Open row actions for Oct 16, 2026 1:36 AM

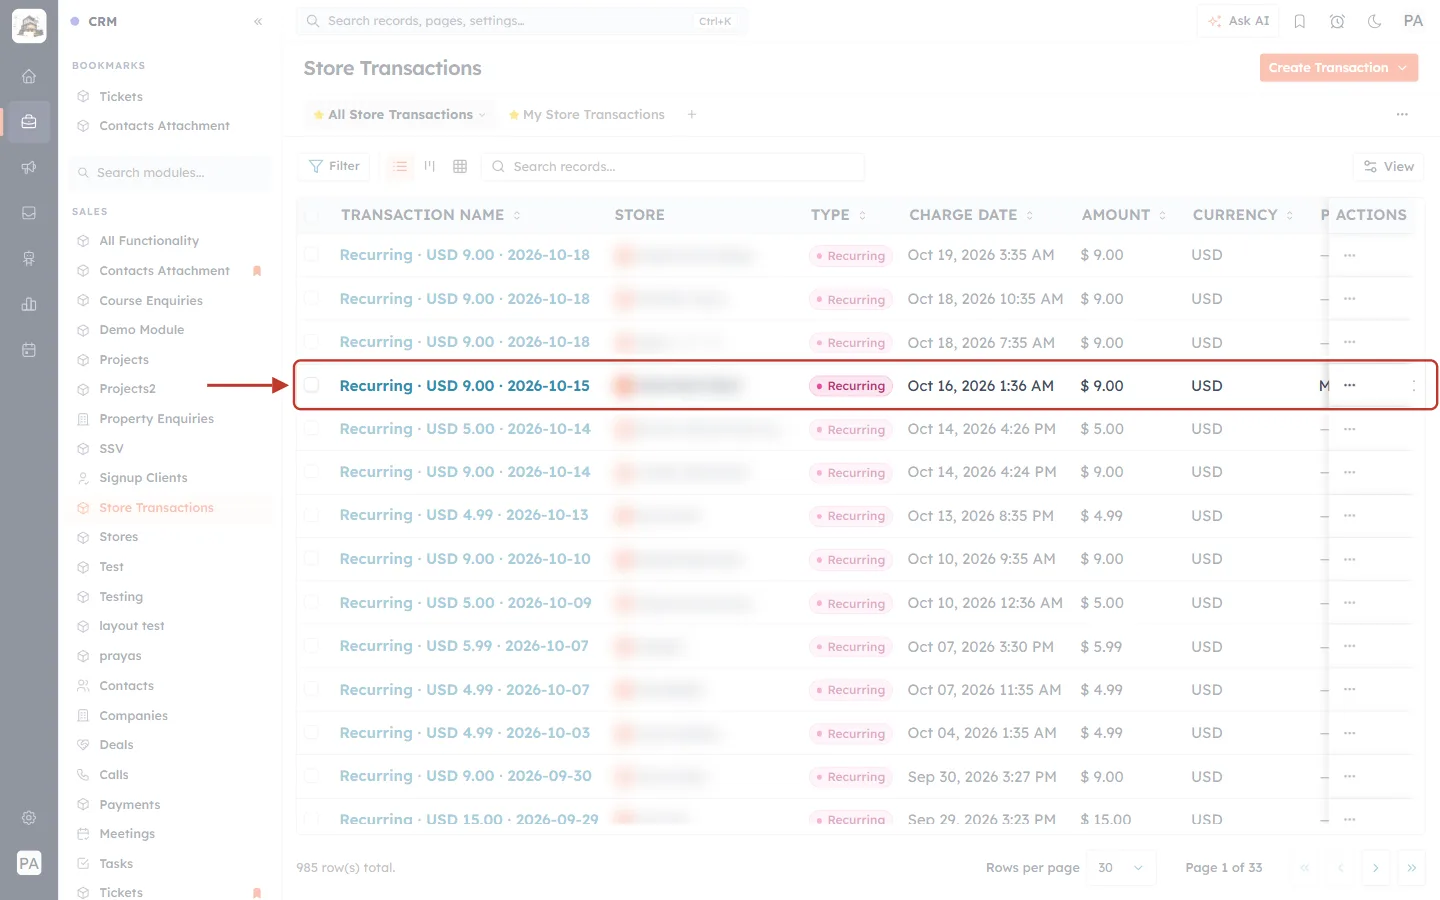pyautogui.click(x=1350, y=385)
